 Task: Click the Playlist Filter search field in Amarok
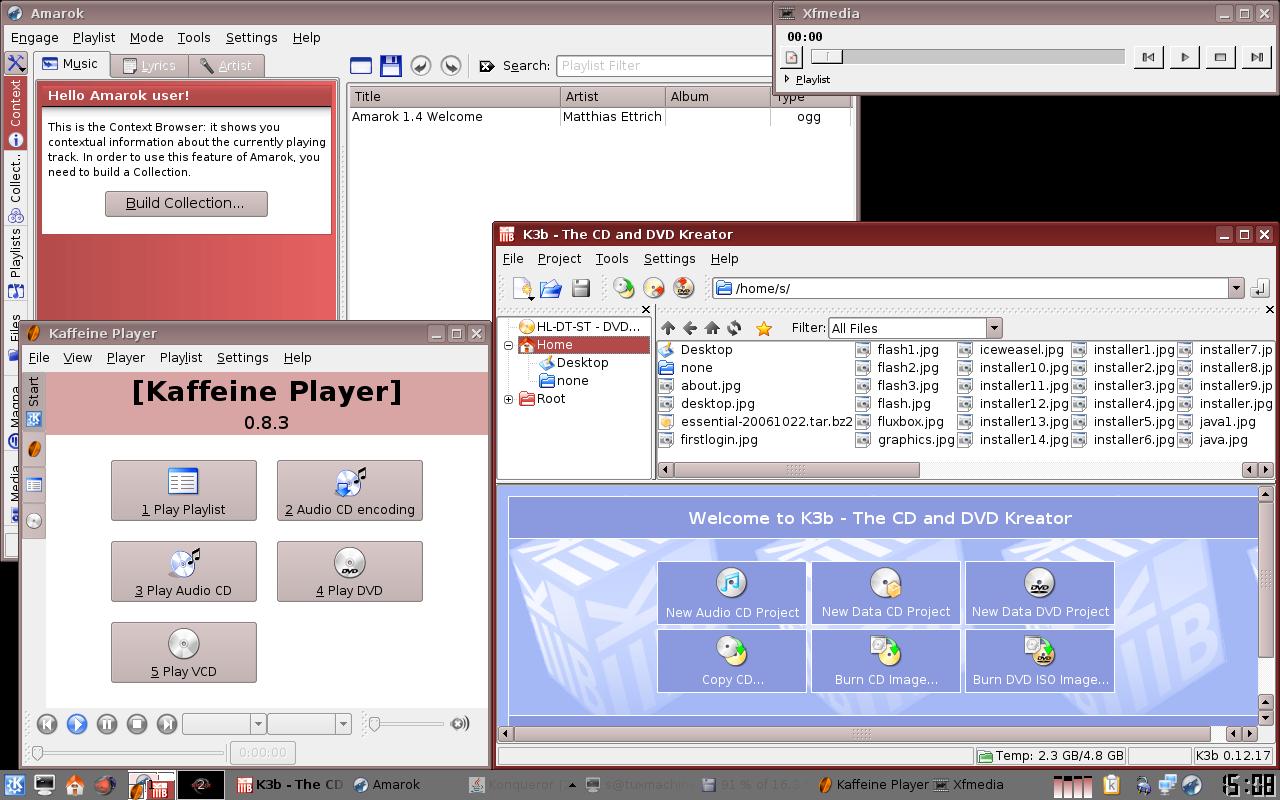point(665,66)
